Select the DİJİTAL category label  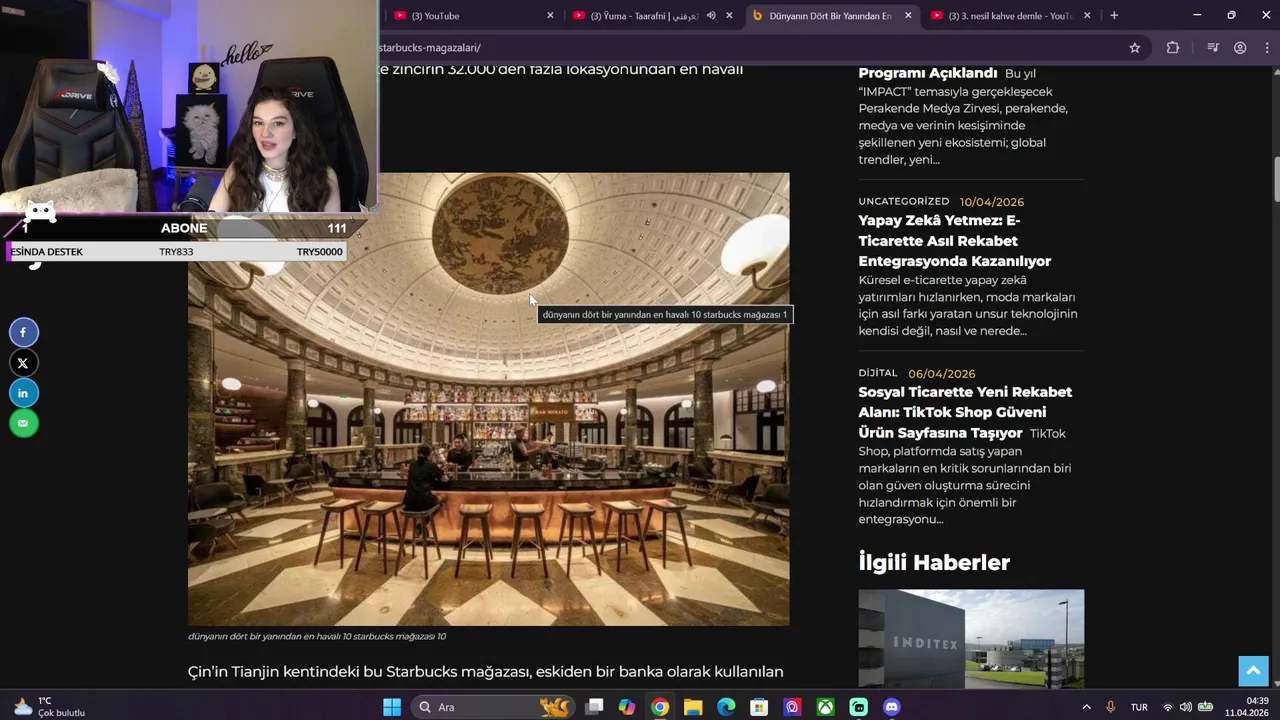[x=878, y=373]
